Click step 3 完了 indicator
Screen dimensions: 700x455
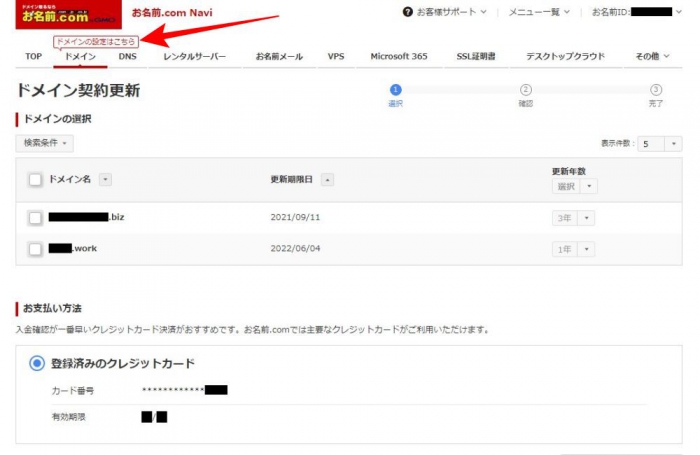(x=655, y=95)
